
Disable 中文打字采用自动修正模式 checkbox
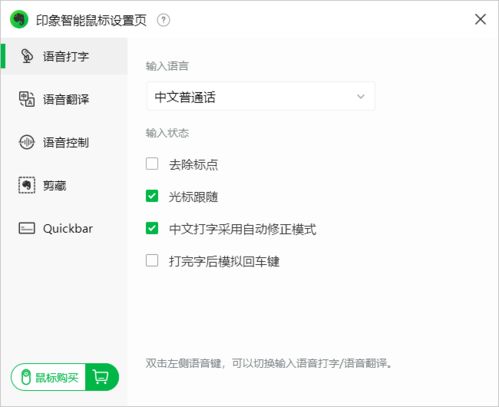click(x=152, y=228)
